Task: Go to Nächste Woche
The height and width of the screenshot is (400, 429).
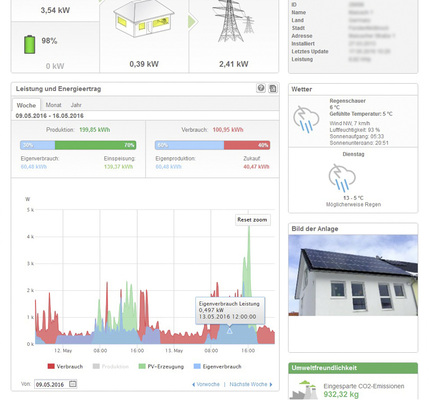Action: (251, 384)
